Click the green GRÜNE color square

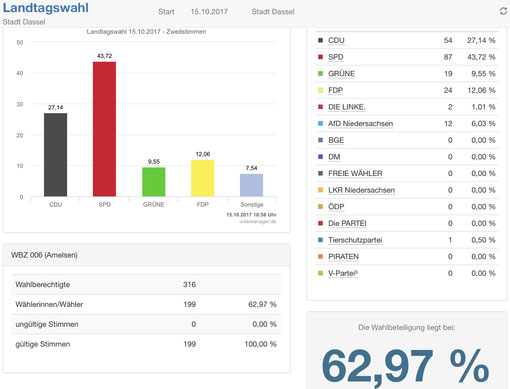coord(320,74)
